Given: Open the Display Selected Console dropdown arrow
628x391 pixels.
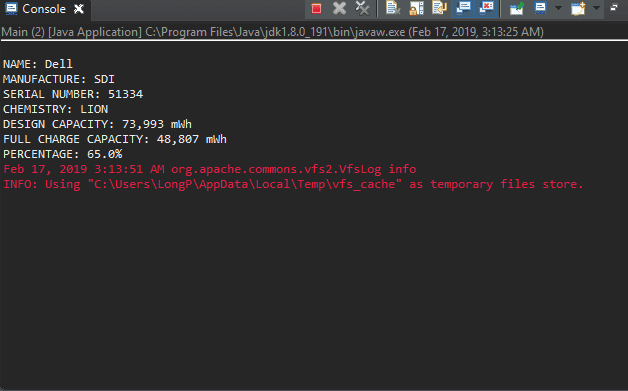Looking at the screenshot, I should coord(558,8).
